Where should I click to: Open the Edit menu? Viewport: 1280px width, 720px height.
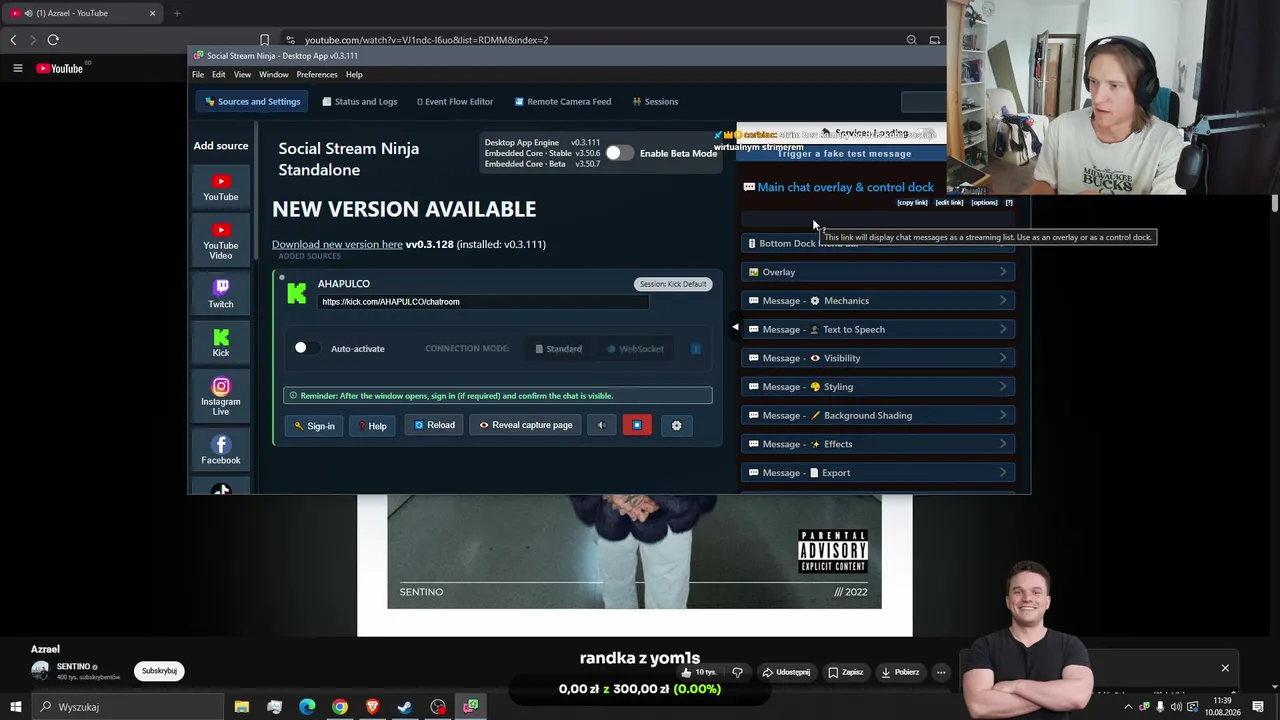[x=218, y=75]
